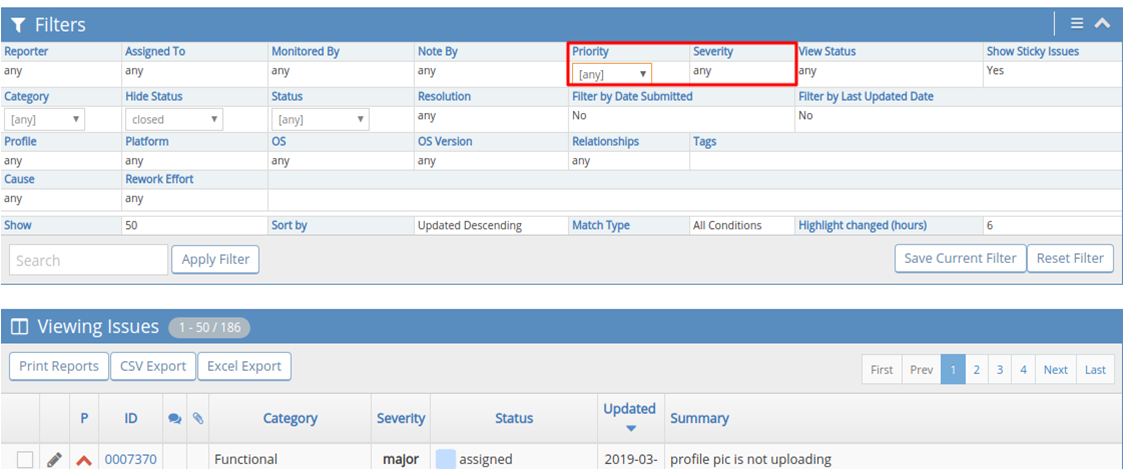Click the notes comment column icon
The image size is (1124, 470).
click(x=175, y=419)
